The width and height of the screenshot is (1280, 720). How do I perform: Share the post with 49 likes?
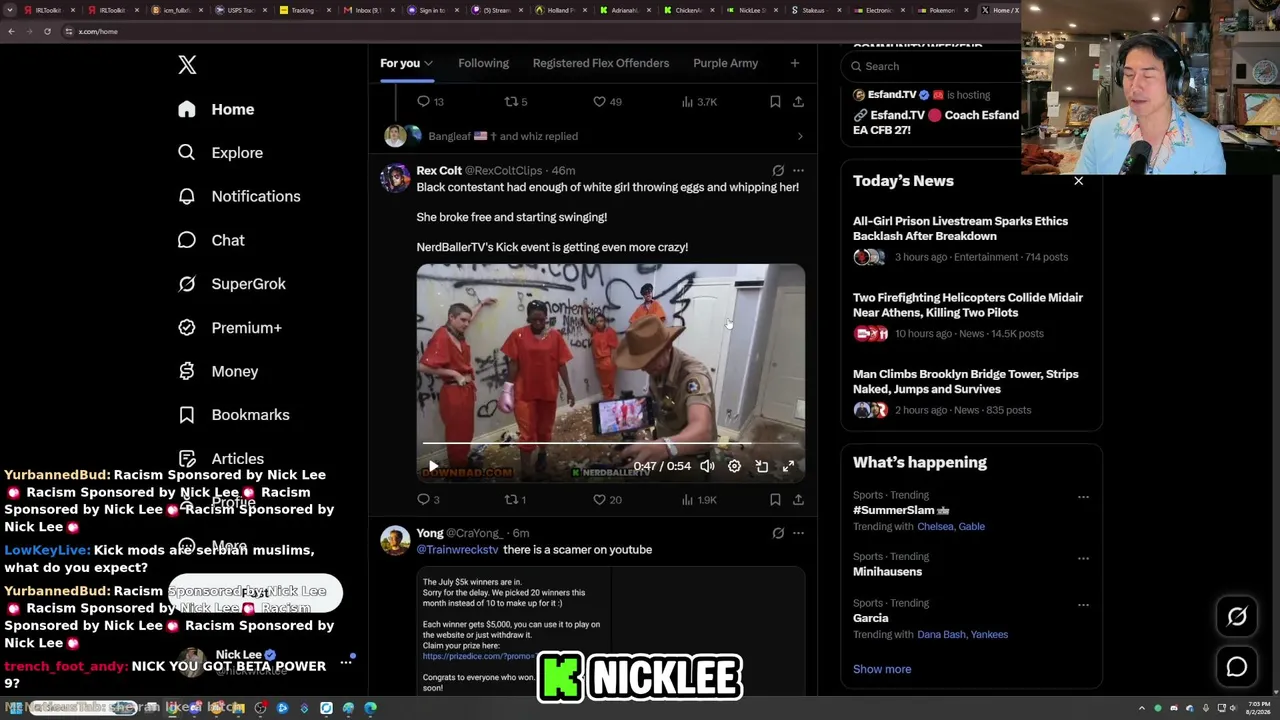798,101
